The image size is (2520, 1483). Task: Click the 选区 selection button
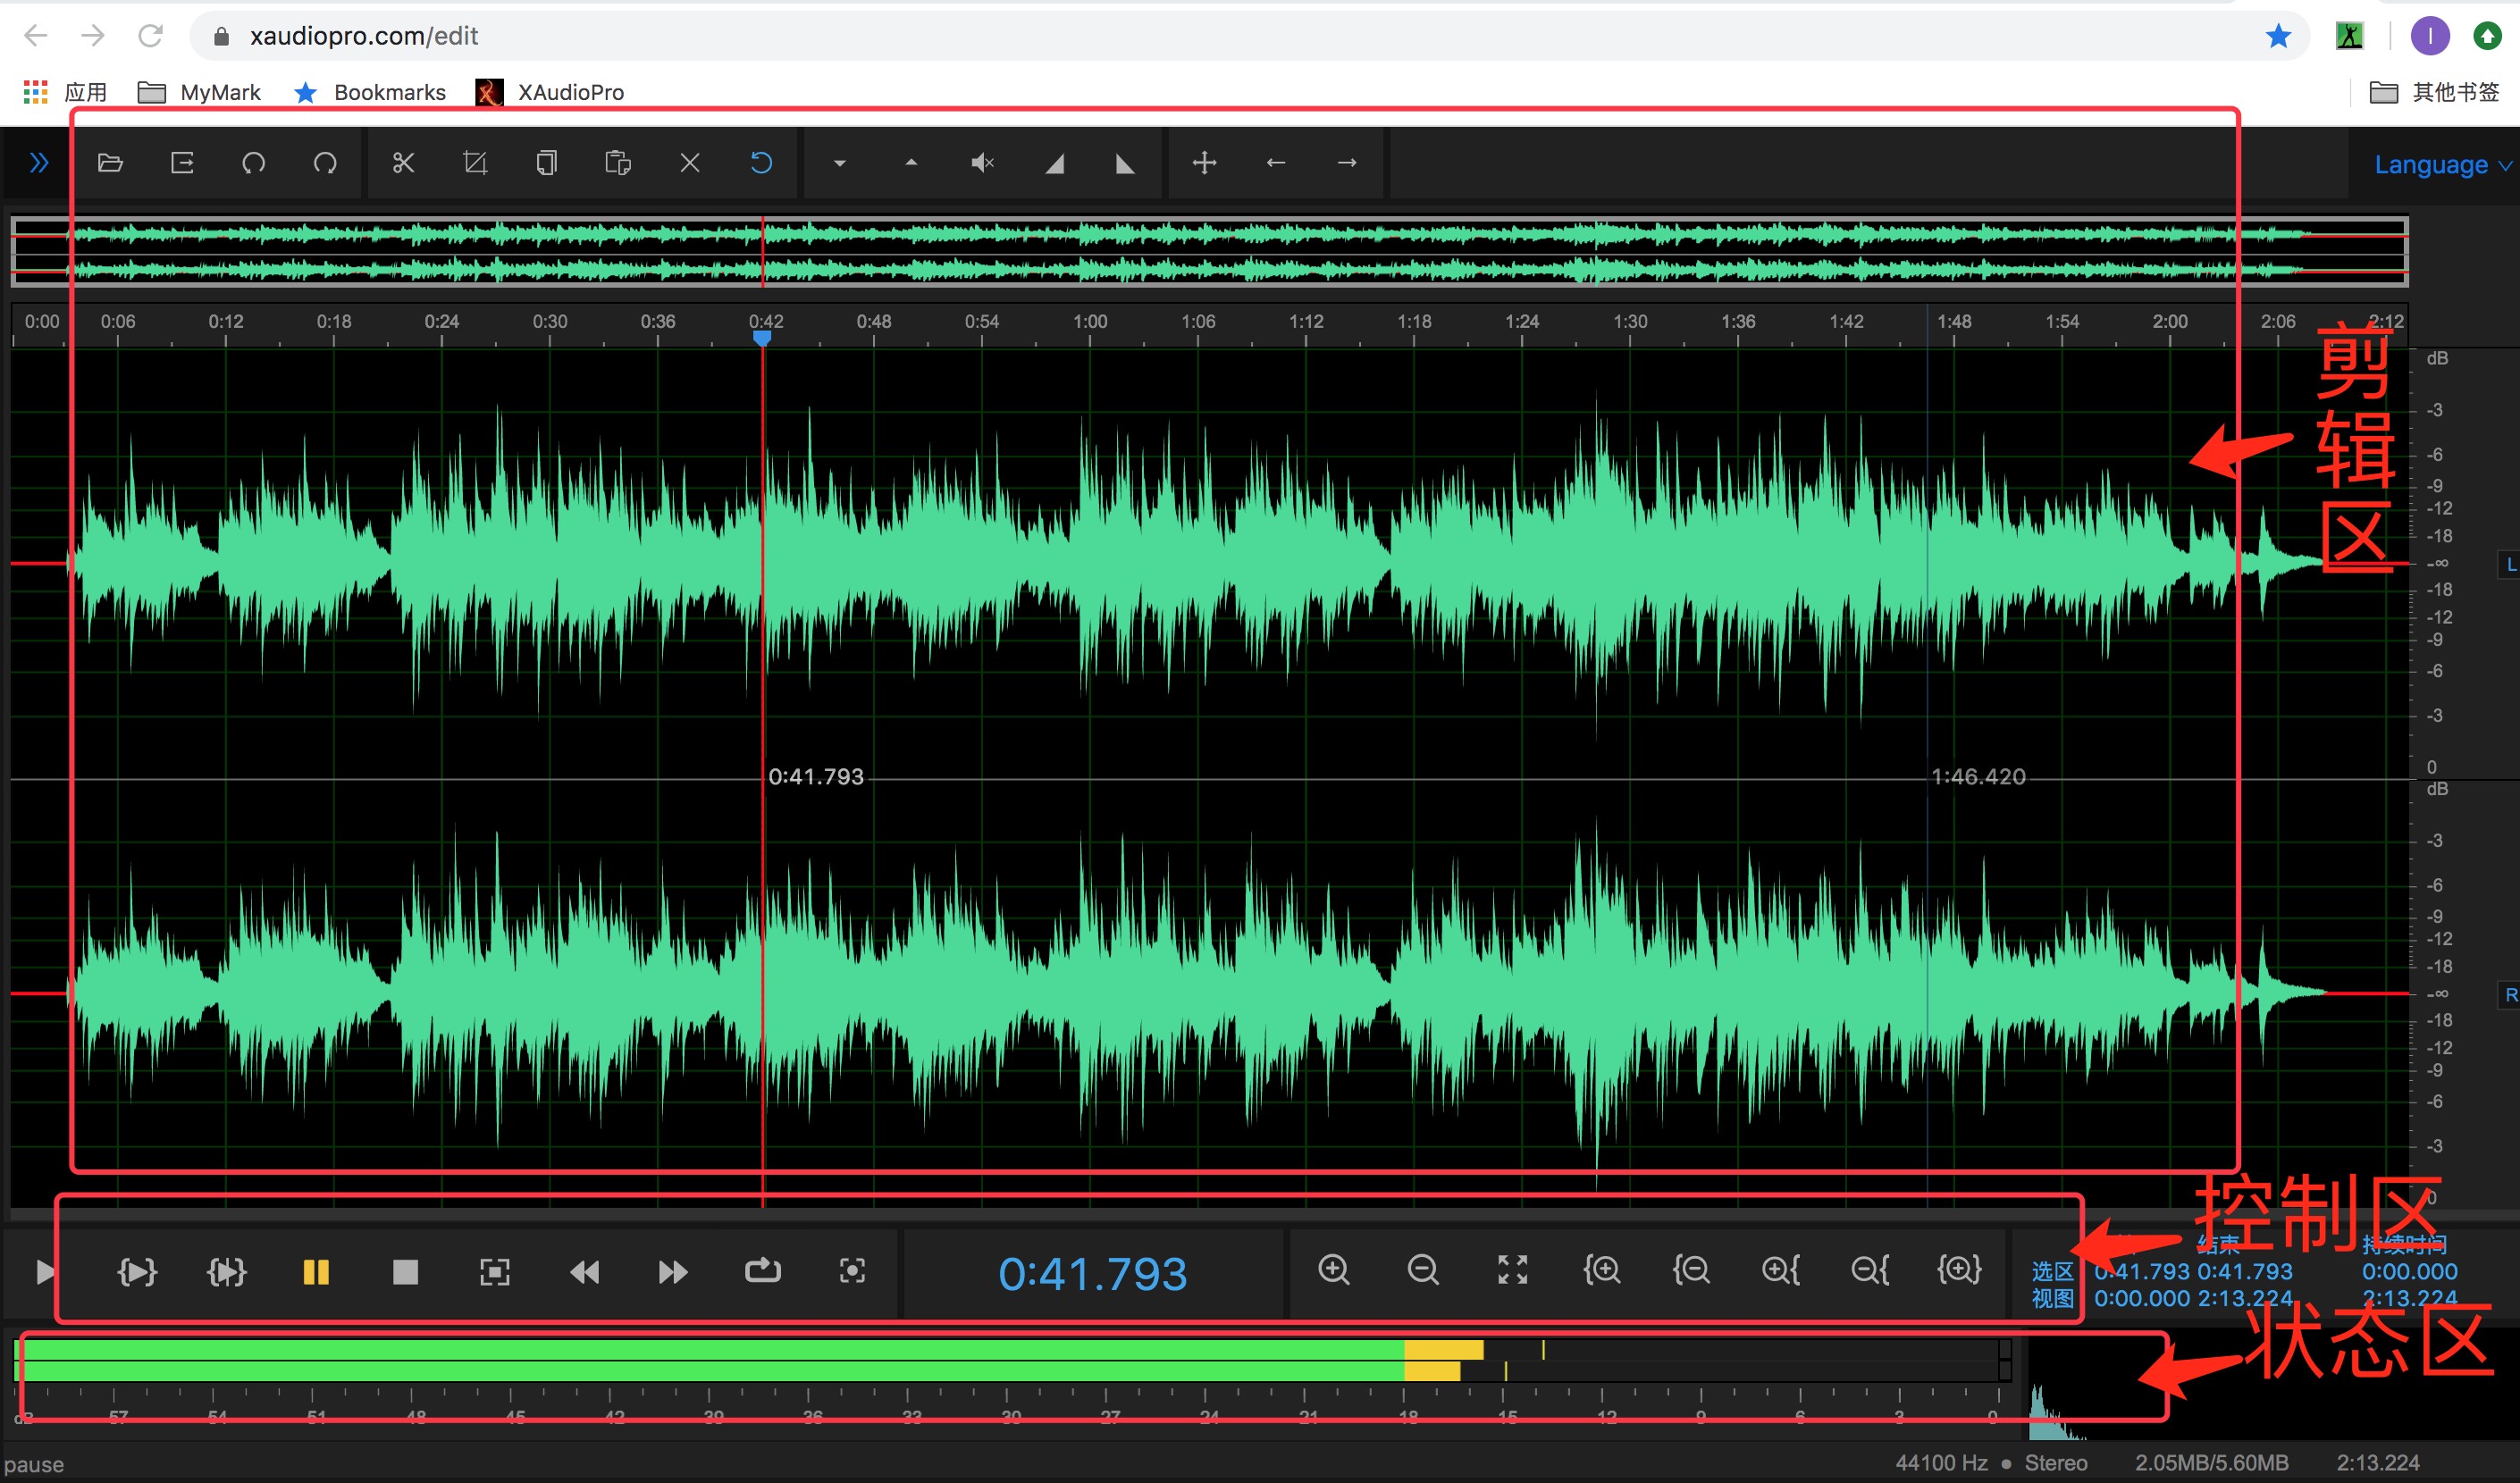(2052, 1271)
